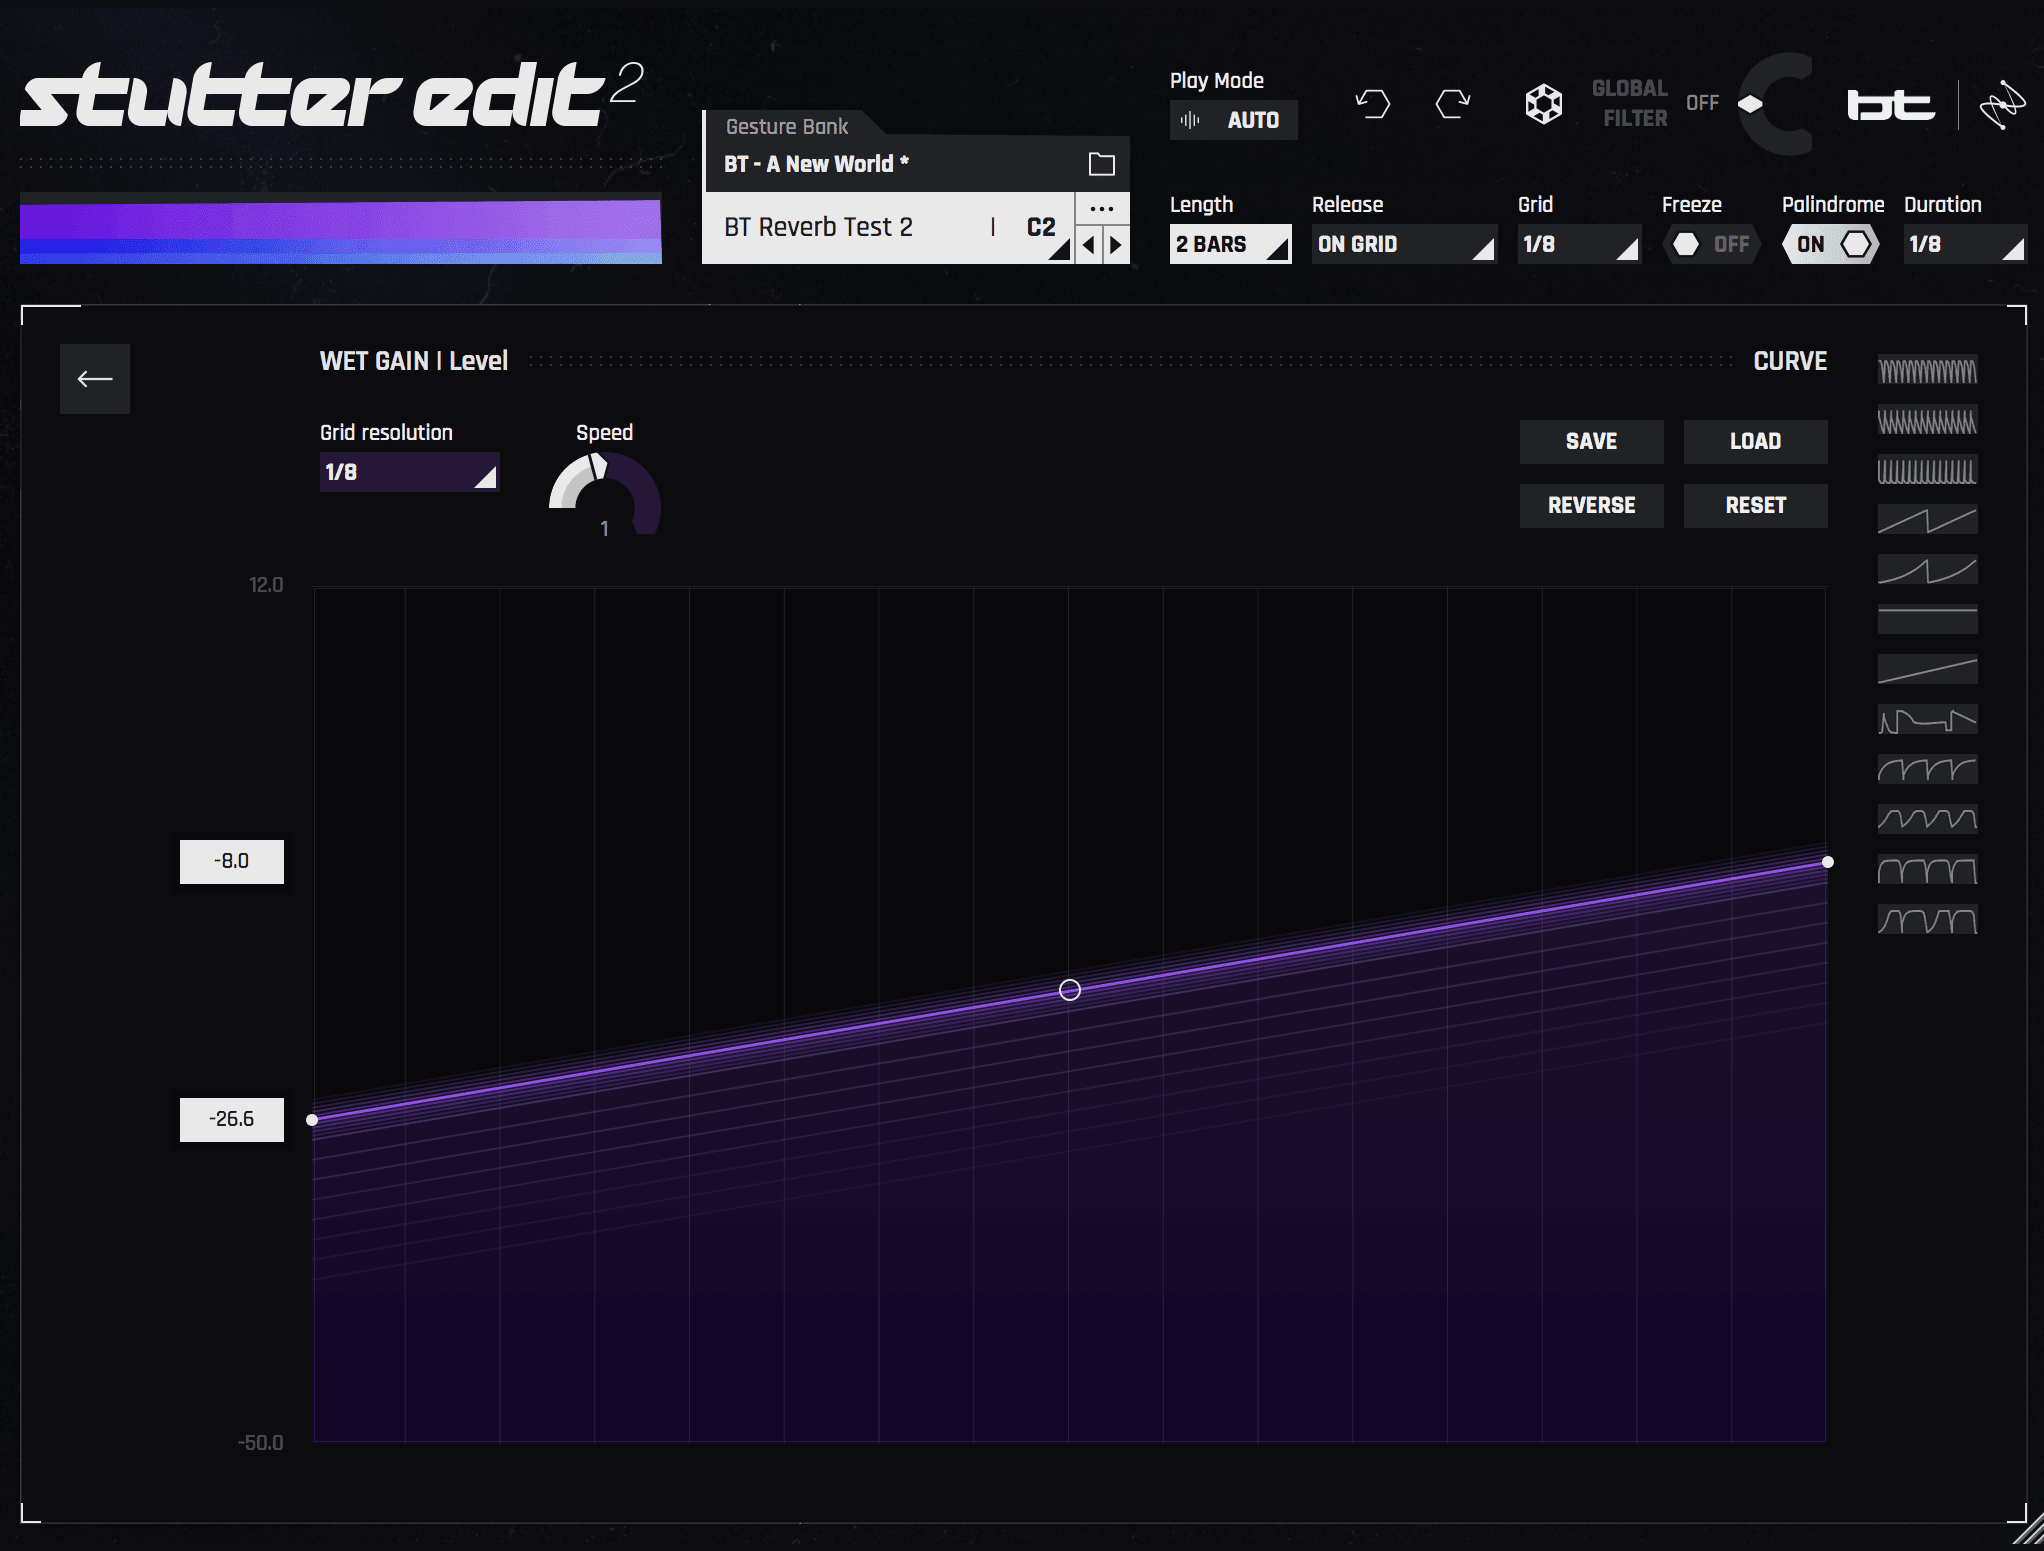Toggle the Global Filter on
The height and width of the screenshot is (1551, 2044).
(1703, 103)
